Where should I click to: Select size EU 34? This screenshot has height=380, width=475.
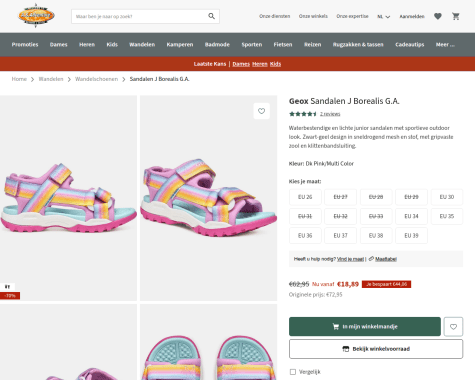coord(411,216)
